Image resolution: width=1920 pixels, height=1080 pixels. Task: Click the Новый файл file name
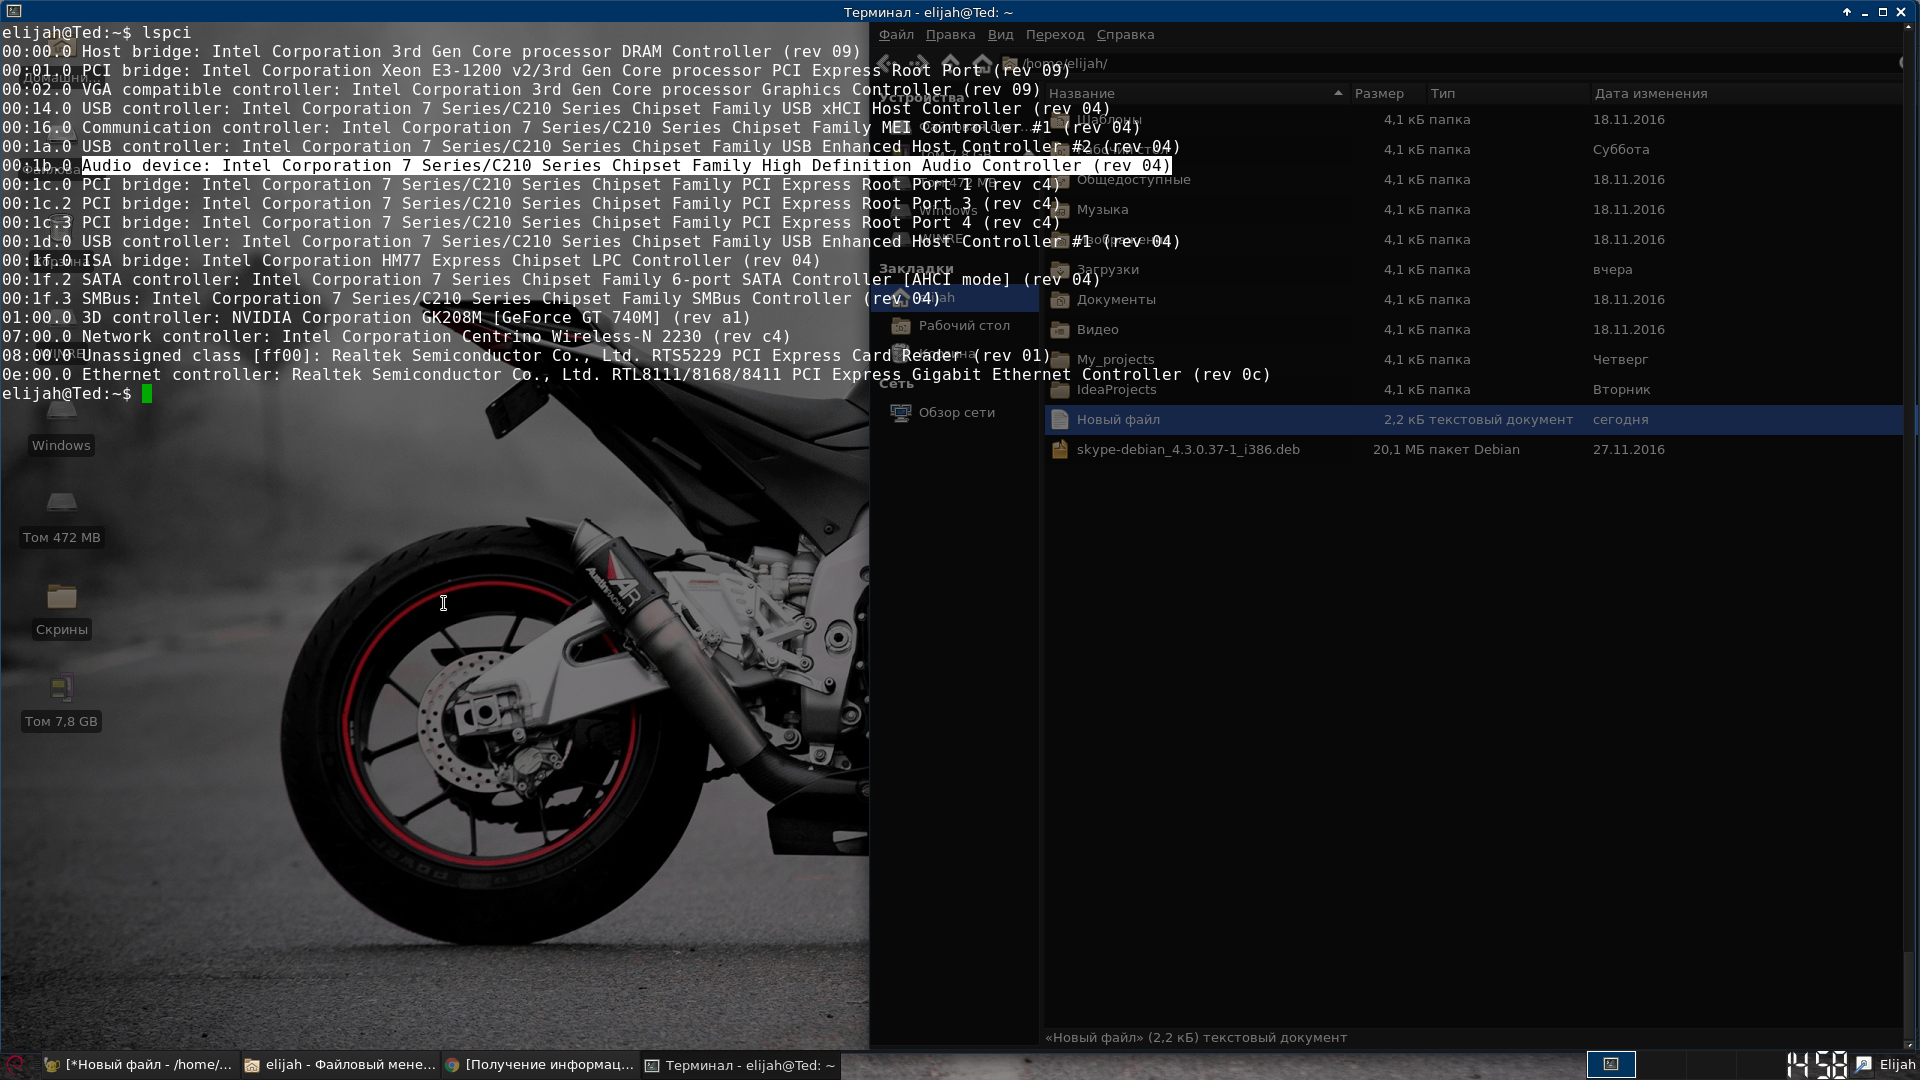[1118, 419]
